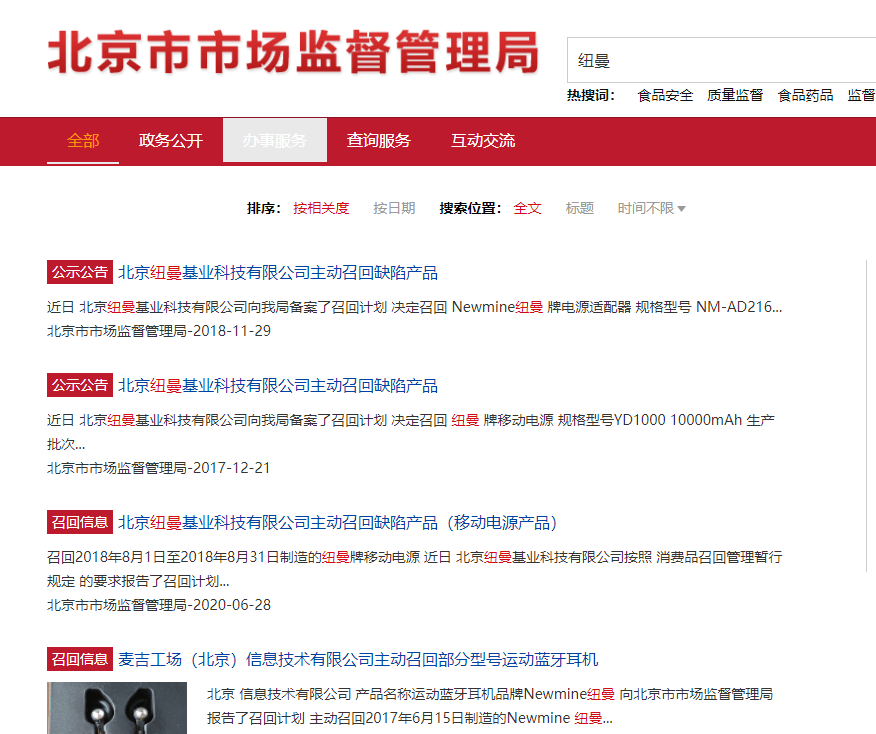Click 公示公告 tag of the 2017-12-21 result

pyautogui.click(x=80, y=385)
